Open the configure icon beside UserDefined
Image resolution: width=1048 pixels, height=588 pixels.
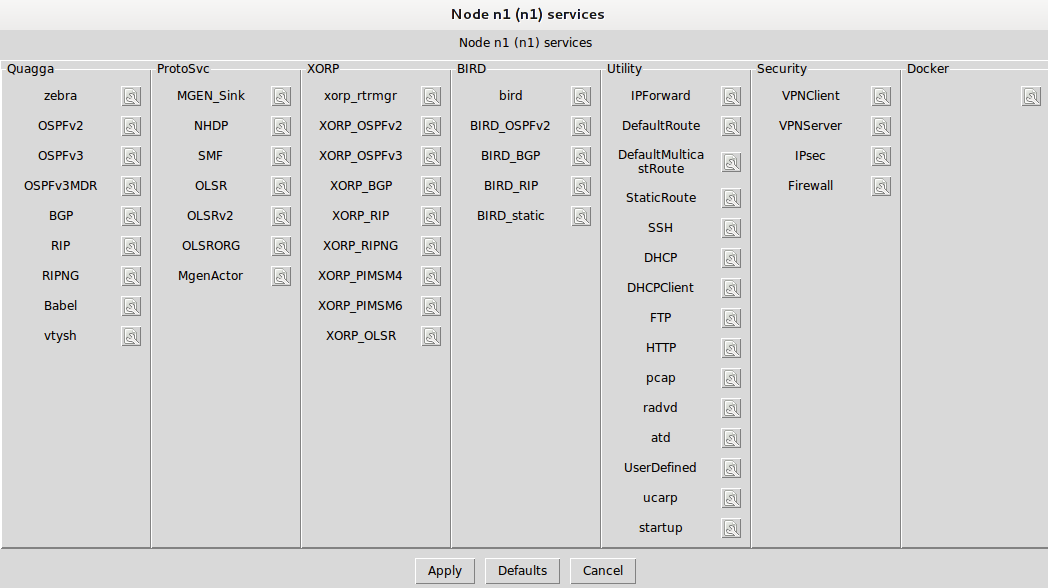731,468
